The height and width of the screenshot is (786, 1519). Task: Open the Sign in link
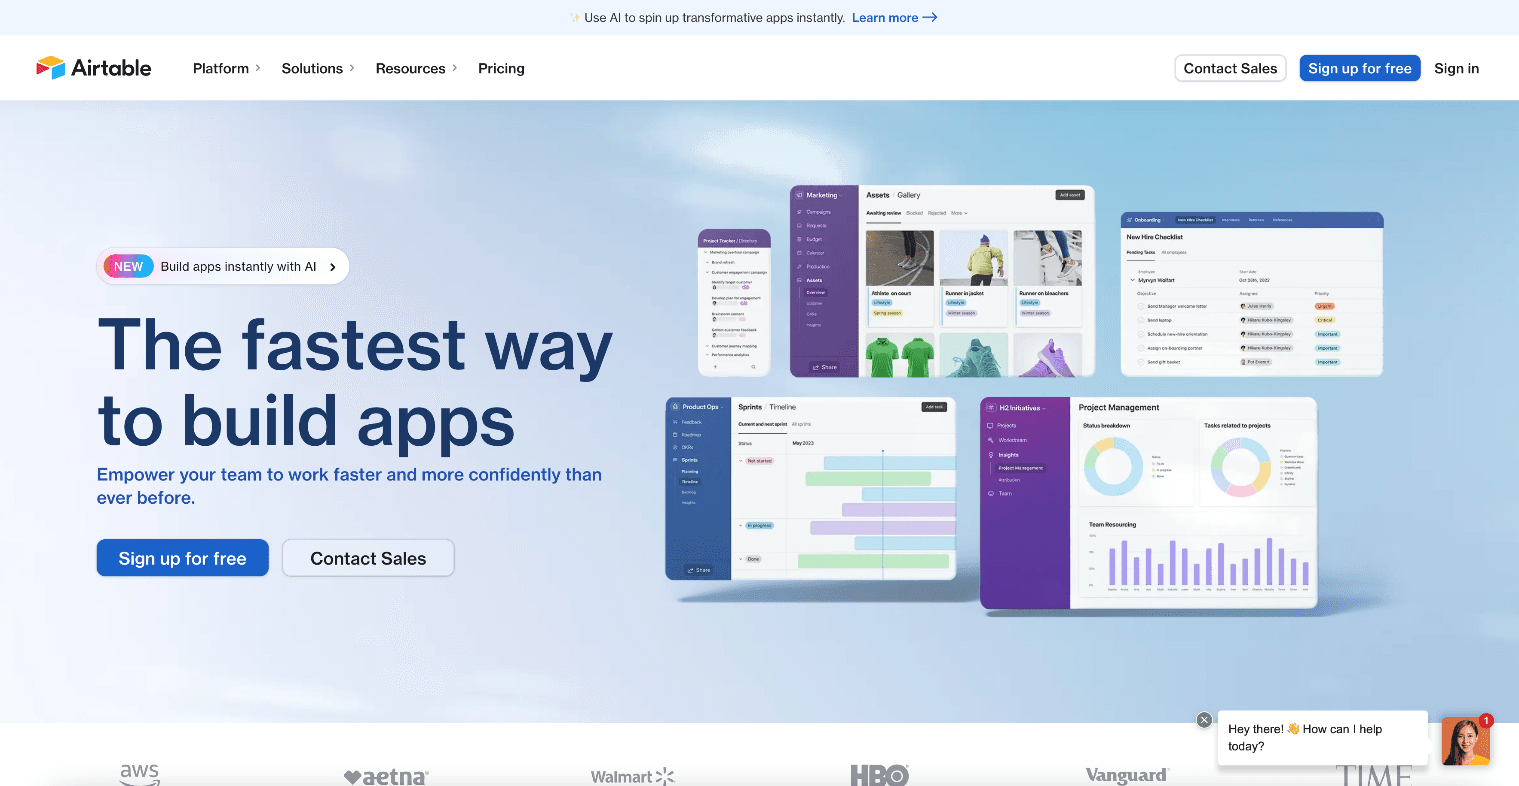click(x=1456, y=68)
